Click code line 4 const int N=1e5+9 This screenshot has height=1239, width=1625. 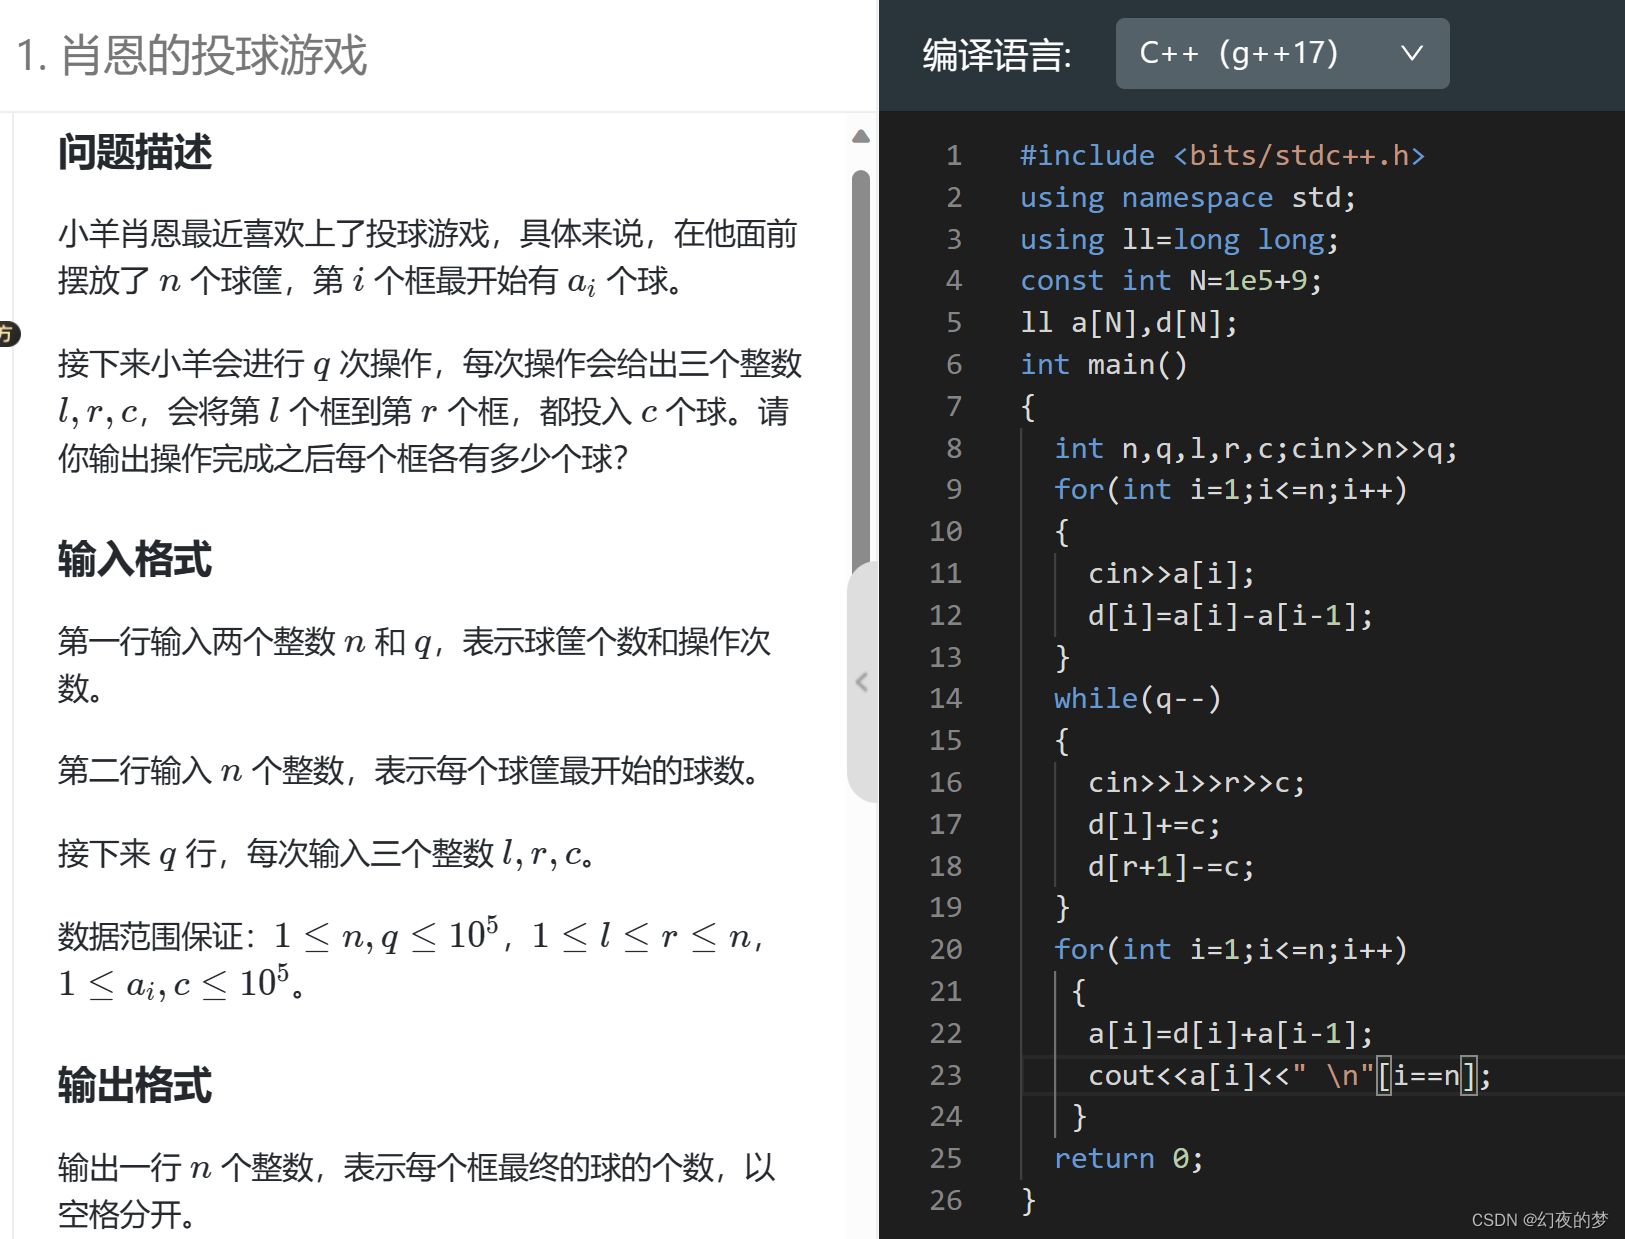tap(1171, 281)
